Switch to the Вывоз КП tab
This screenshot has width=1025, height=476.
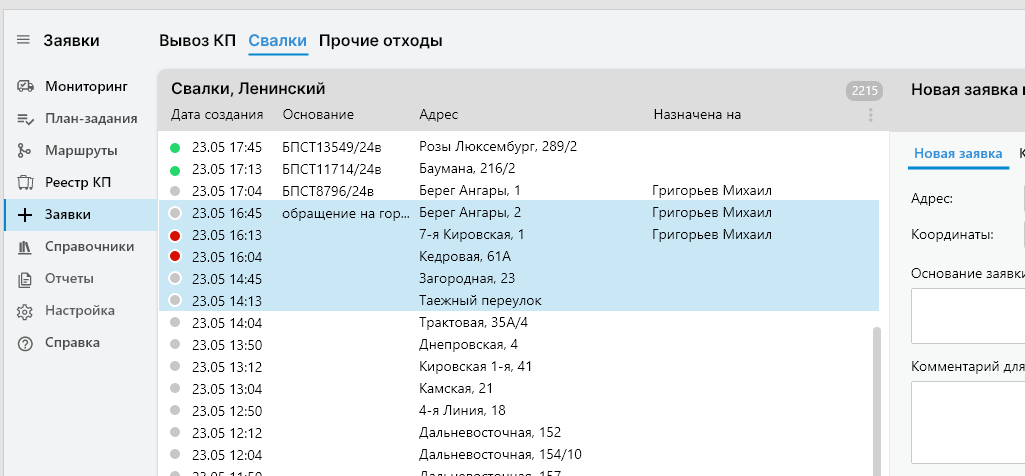pos(197,41)
